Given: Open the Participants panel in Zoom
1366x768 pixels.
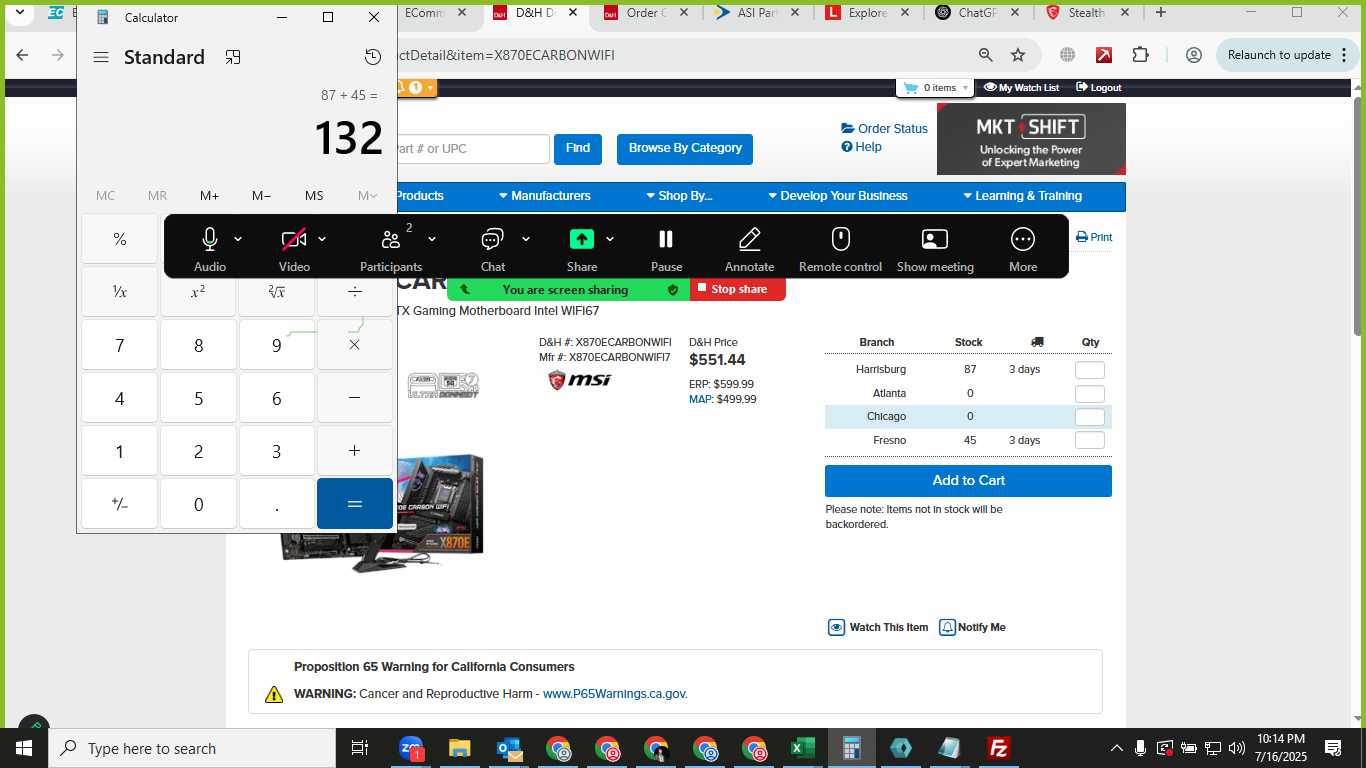Looking at the screenshot, I should coord(391,239).
